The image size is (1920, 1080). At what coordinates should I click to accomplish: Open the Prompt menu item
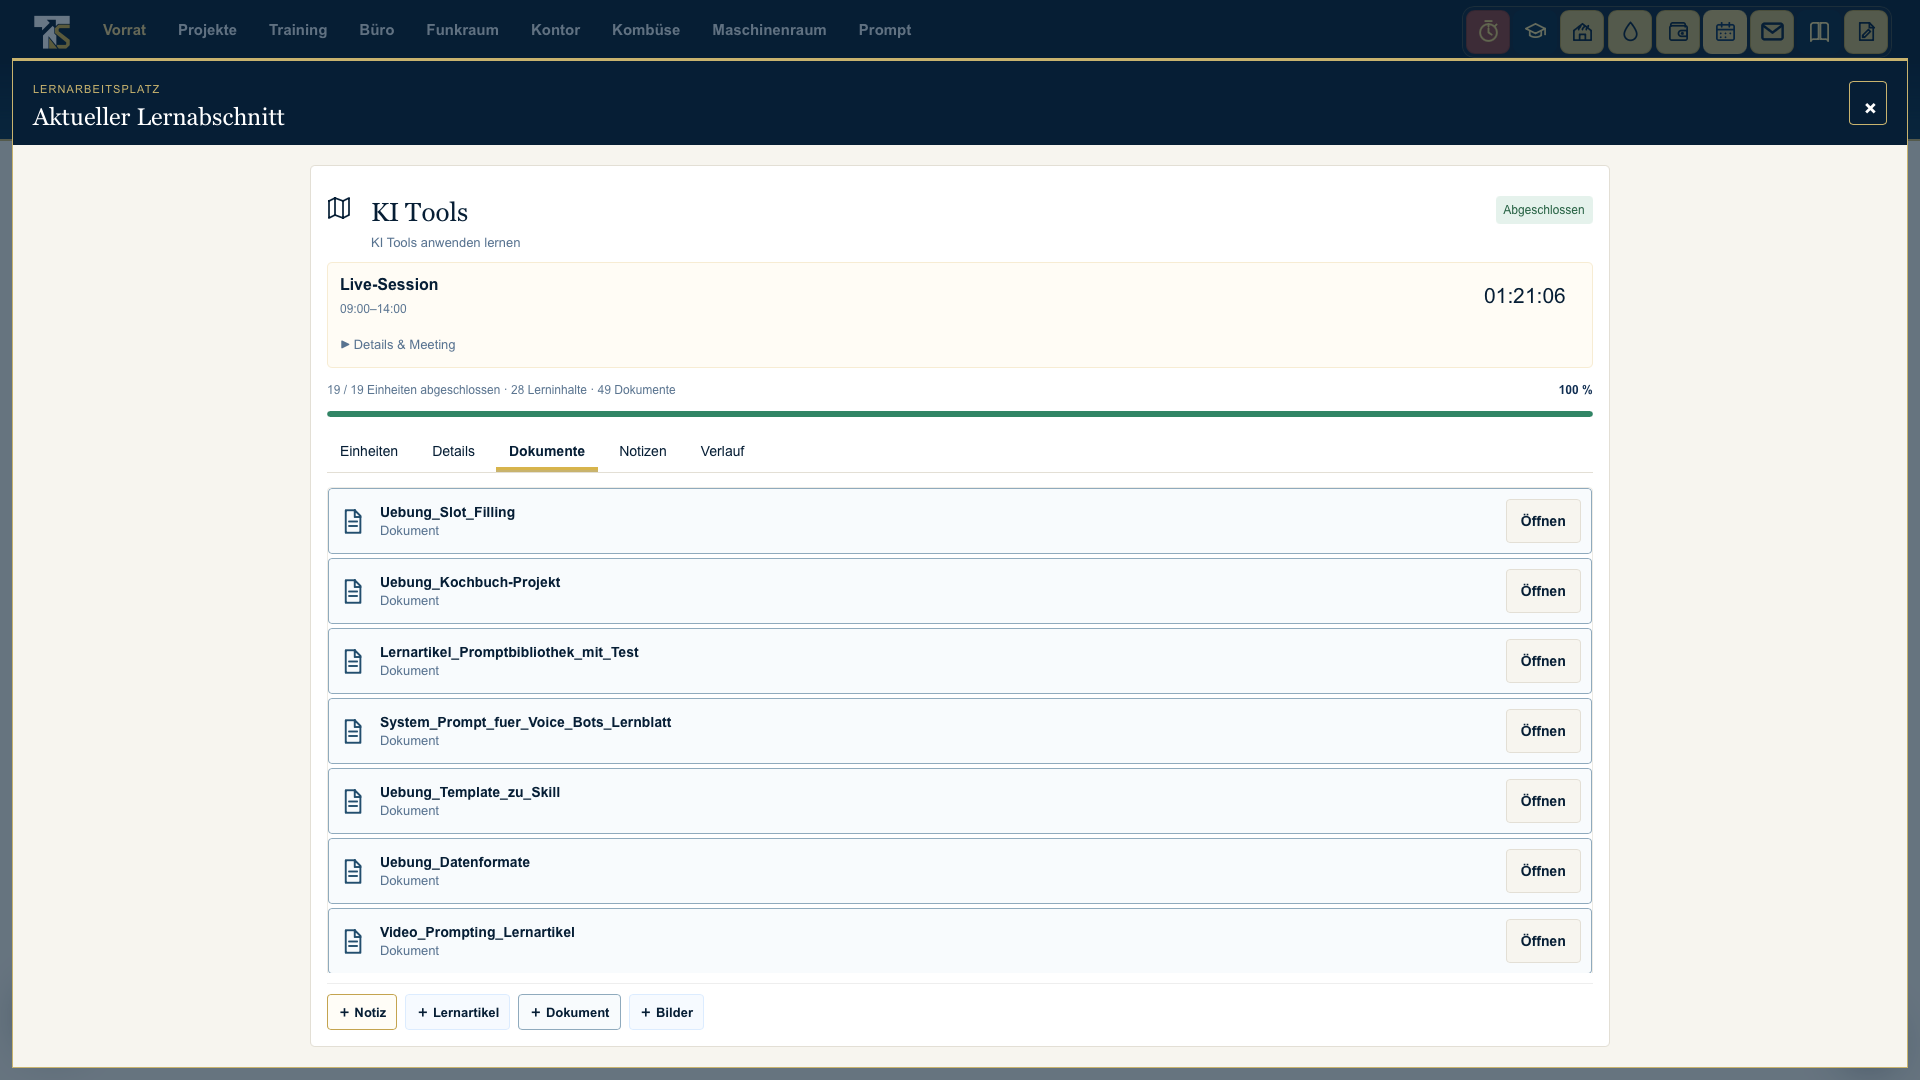(885, 30)
